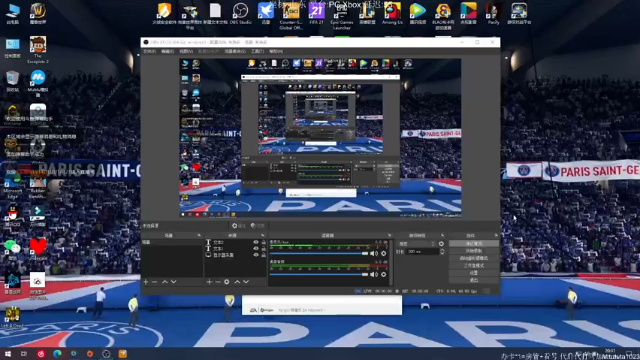Open source filters button above the panels
The image size is (640, 360).
[258, 226]
